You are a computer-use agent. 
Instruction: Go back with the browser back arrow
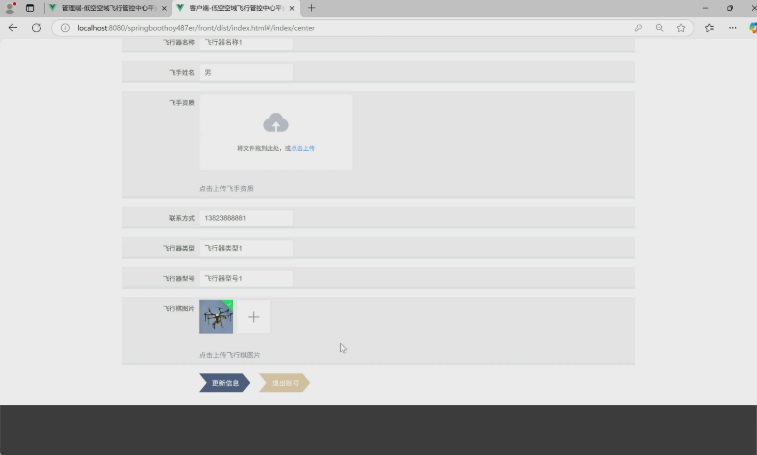13,28
